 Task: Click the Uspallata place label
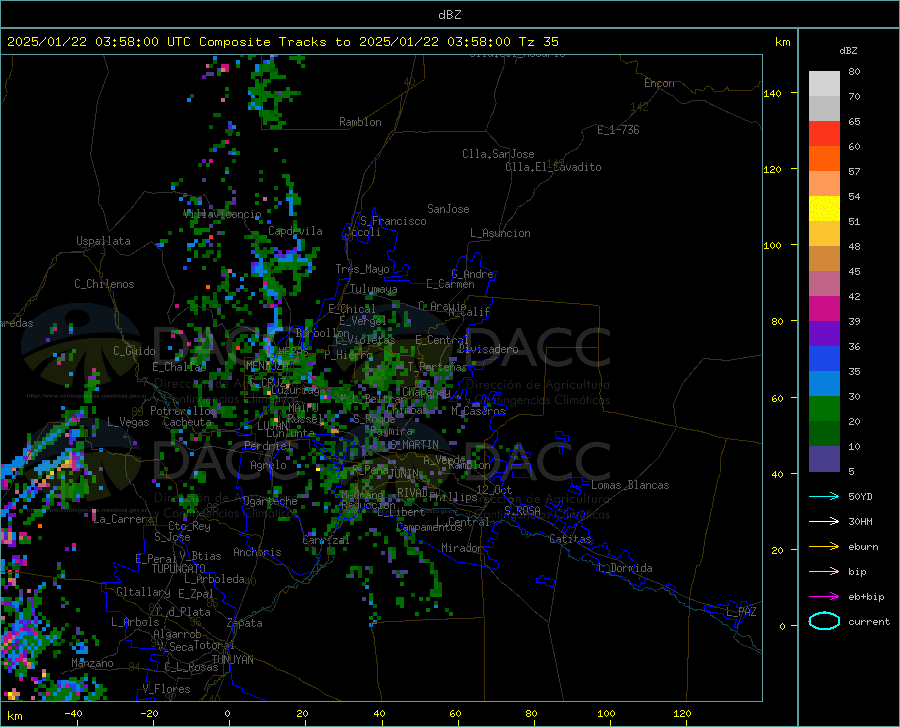point(103,241)
